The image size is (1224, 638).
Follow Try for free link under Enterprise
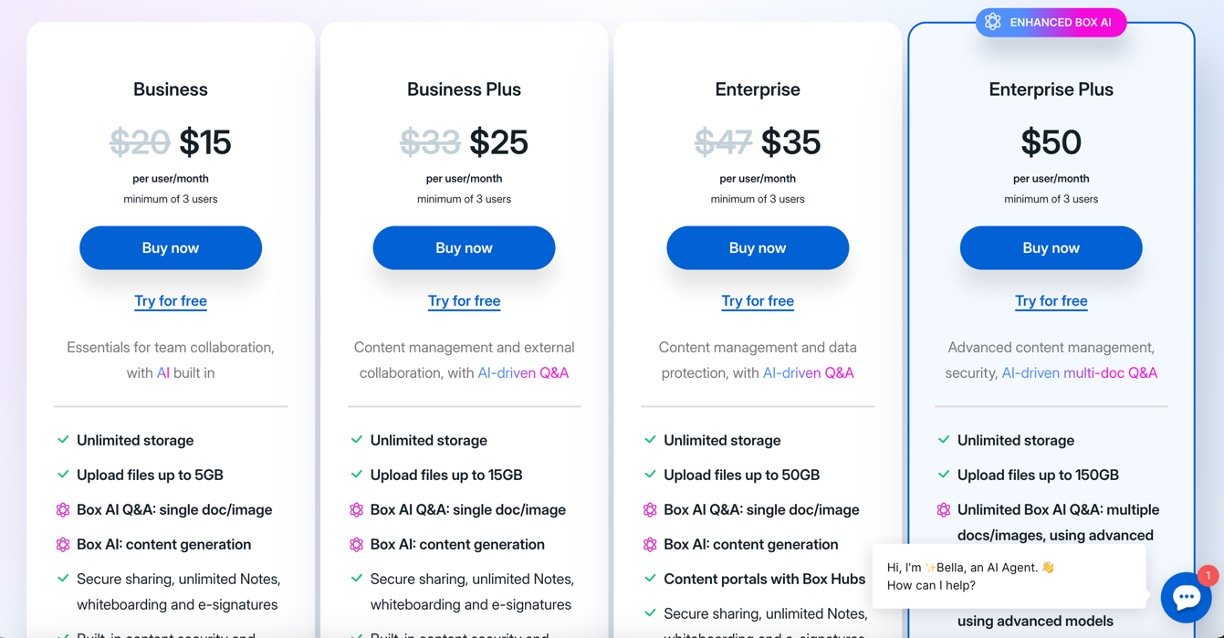[x=757, y=301]
